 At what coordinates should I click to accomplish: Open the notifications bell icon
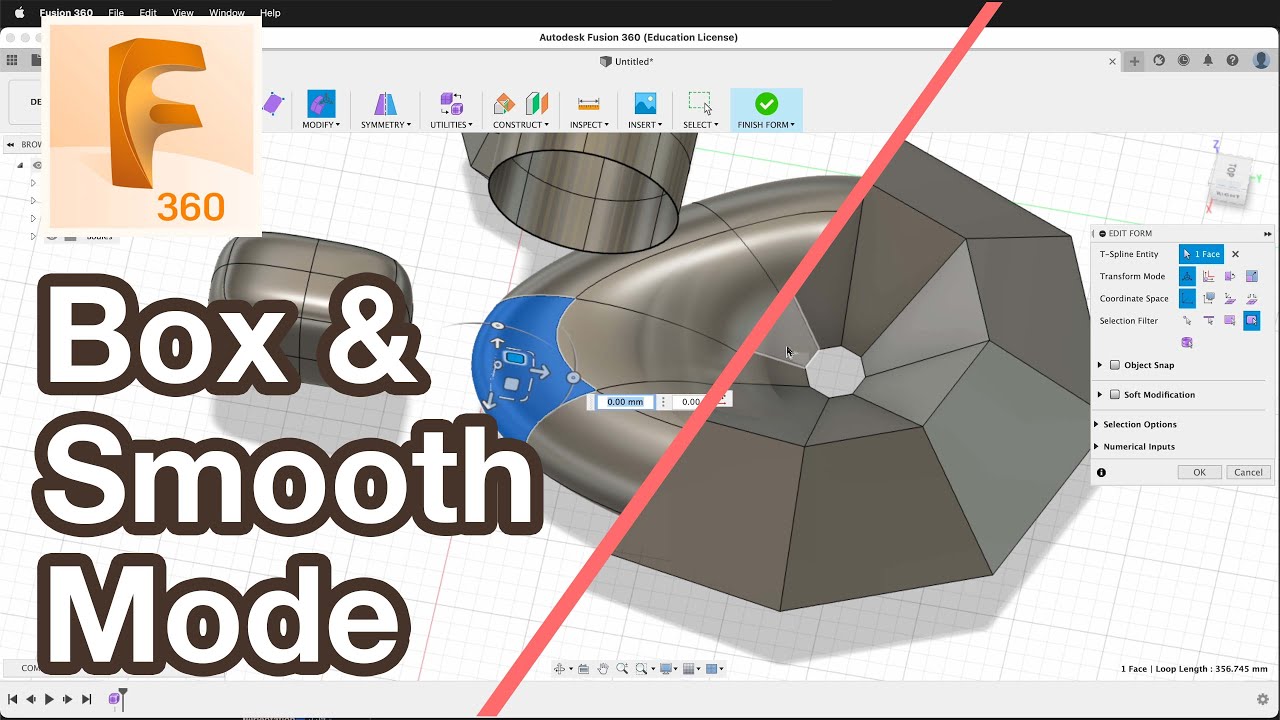pos(1208,60)
